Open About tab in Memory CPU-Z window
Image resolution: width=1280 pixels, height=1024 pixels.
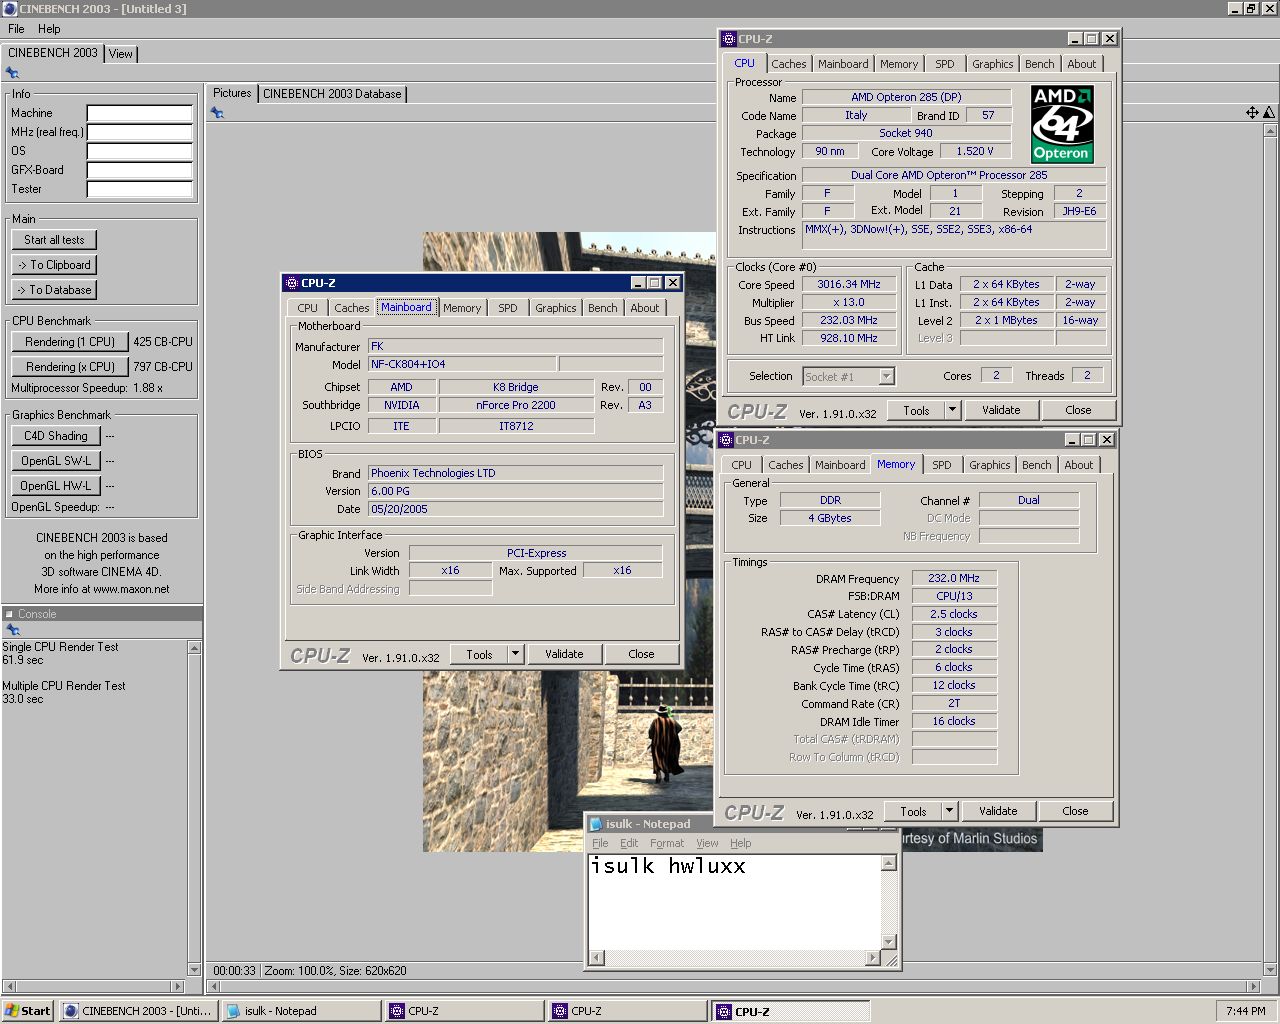point(1079,465)
